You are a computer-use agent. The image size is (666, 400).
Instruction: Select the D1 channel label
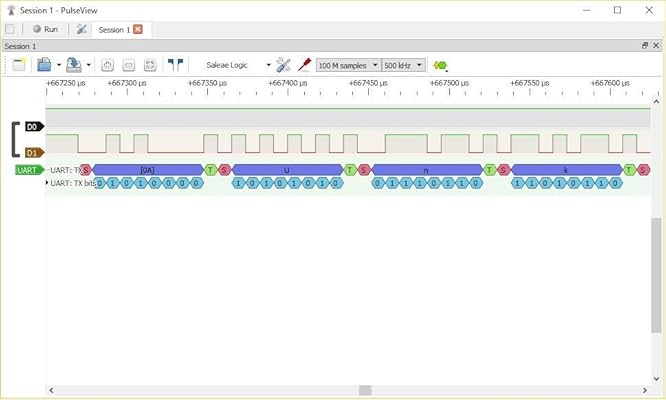coord(32,152)
